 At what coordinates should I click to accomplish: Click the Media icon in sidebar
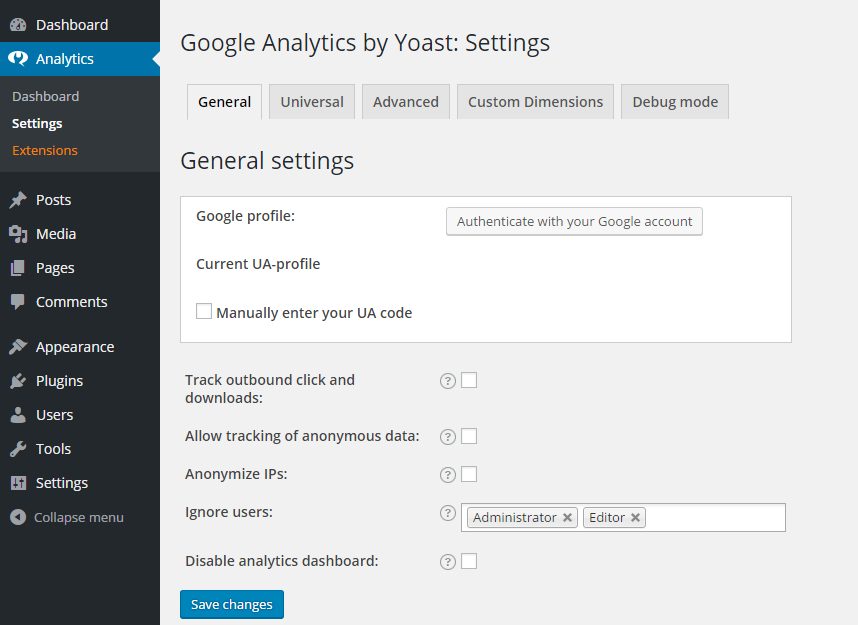click(18, 234)
